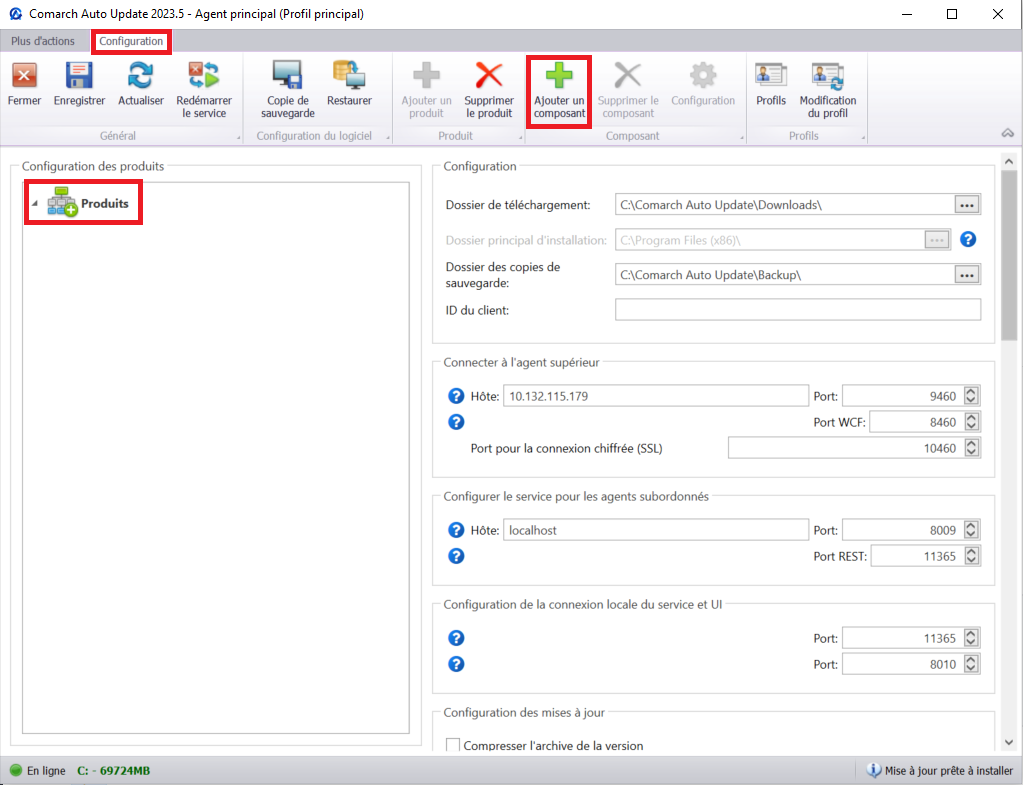Viewport: 1023px width, 785px height.
Task: Click help icon beside Hôte localhost
Action: 456,530
